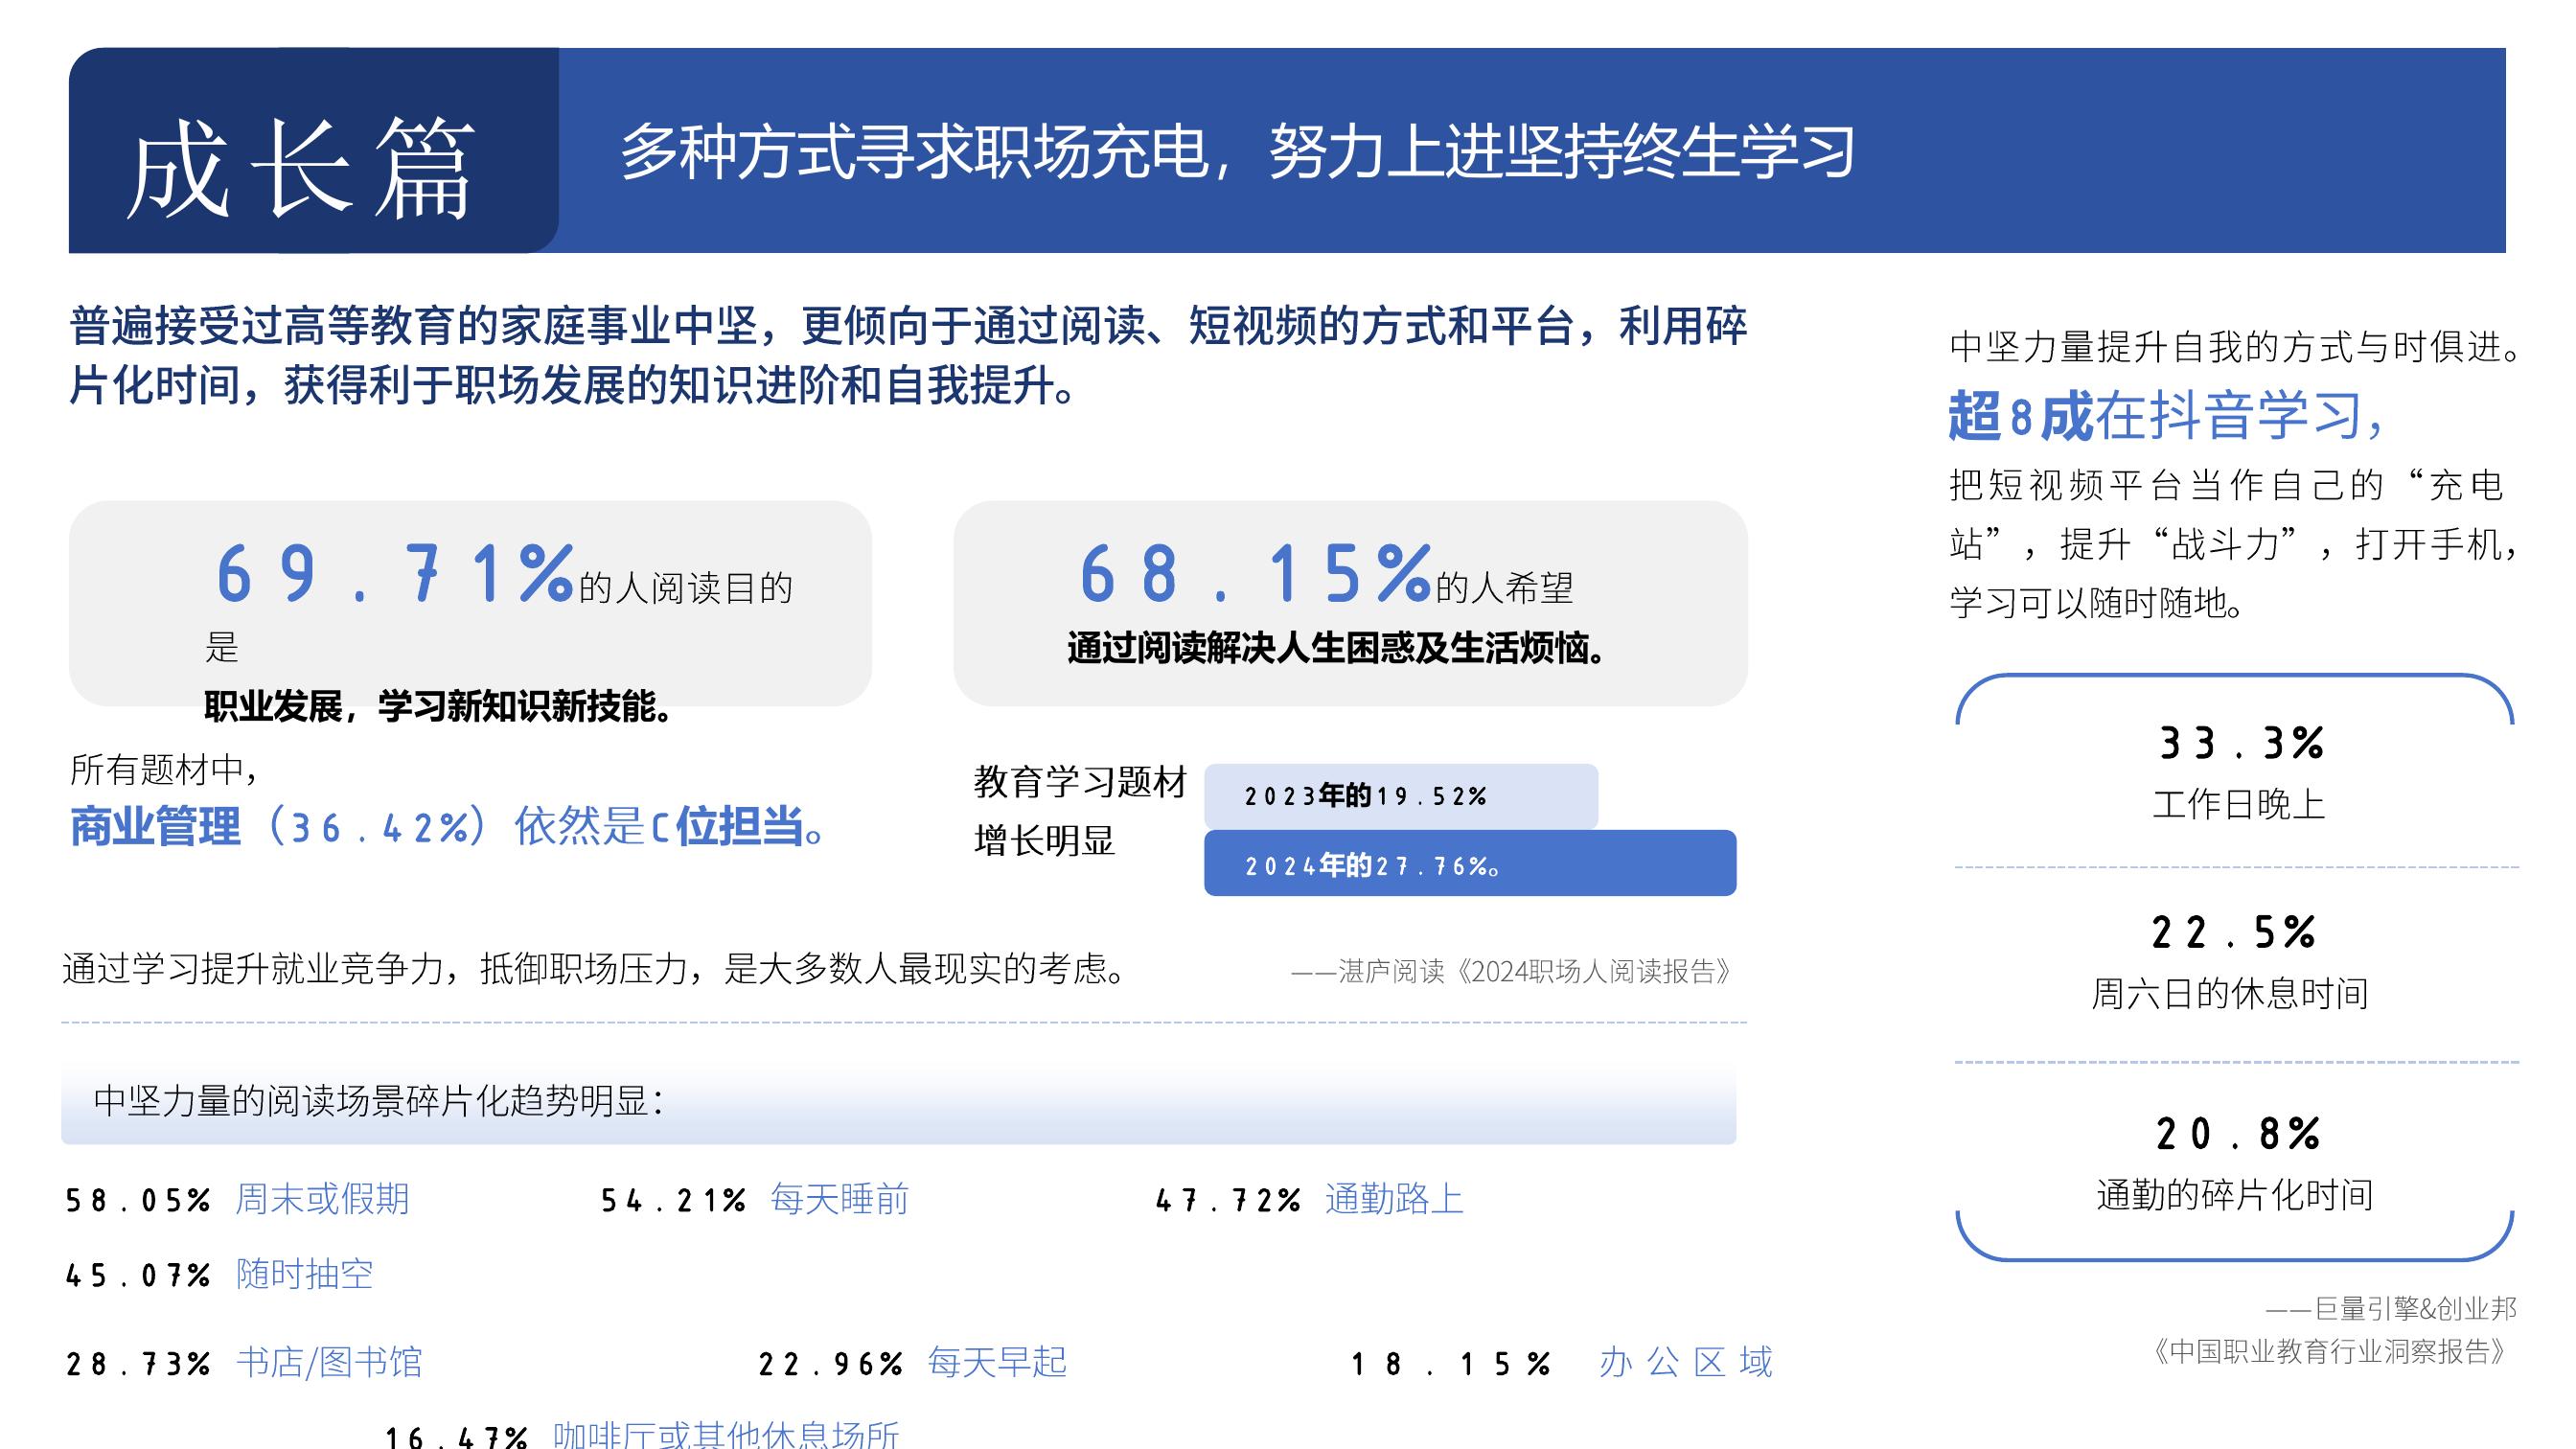Click the 28.73% value
The image size is (2576, 1449).
point(138,1363)
